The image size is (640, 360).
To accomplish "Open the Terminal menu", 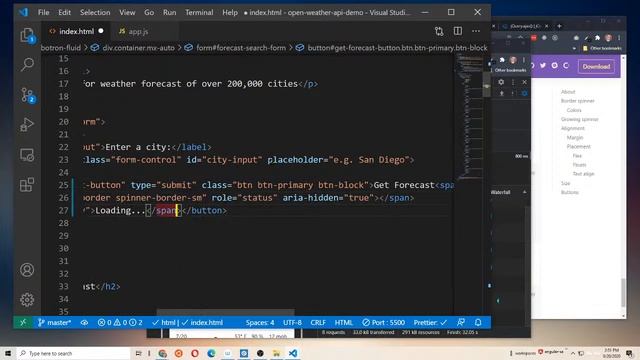I will click(199, 12).
